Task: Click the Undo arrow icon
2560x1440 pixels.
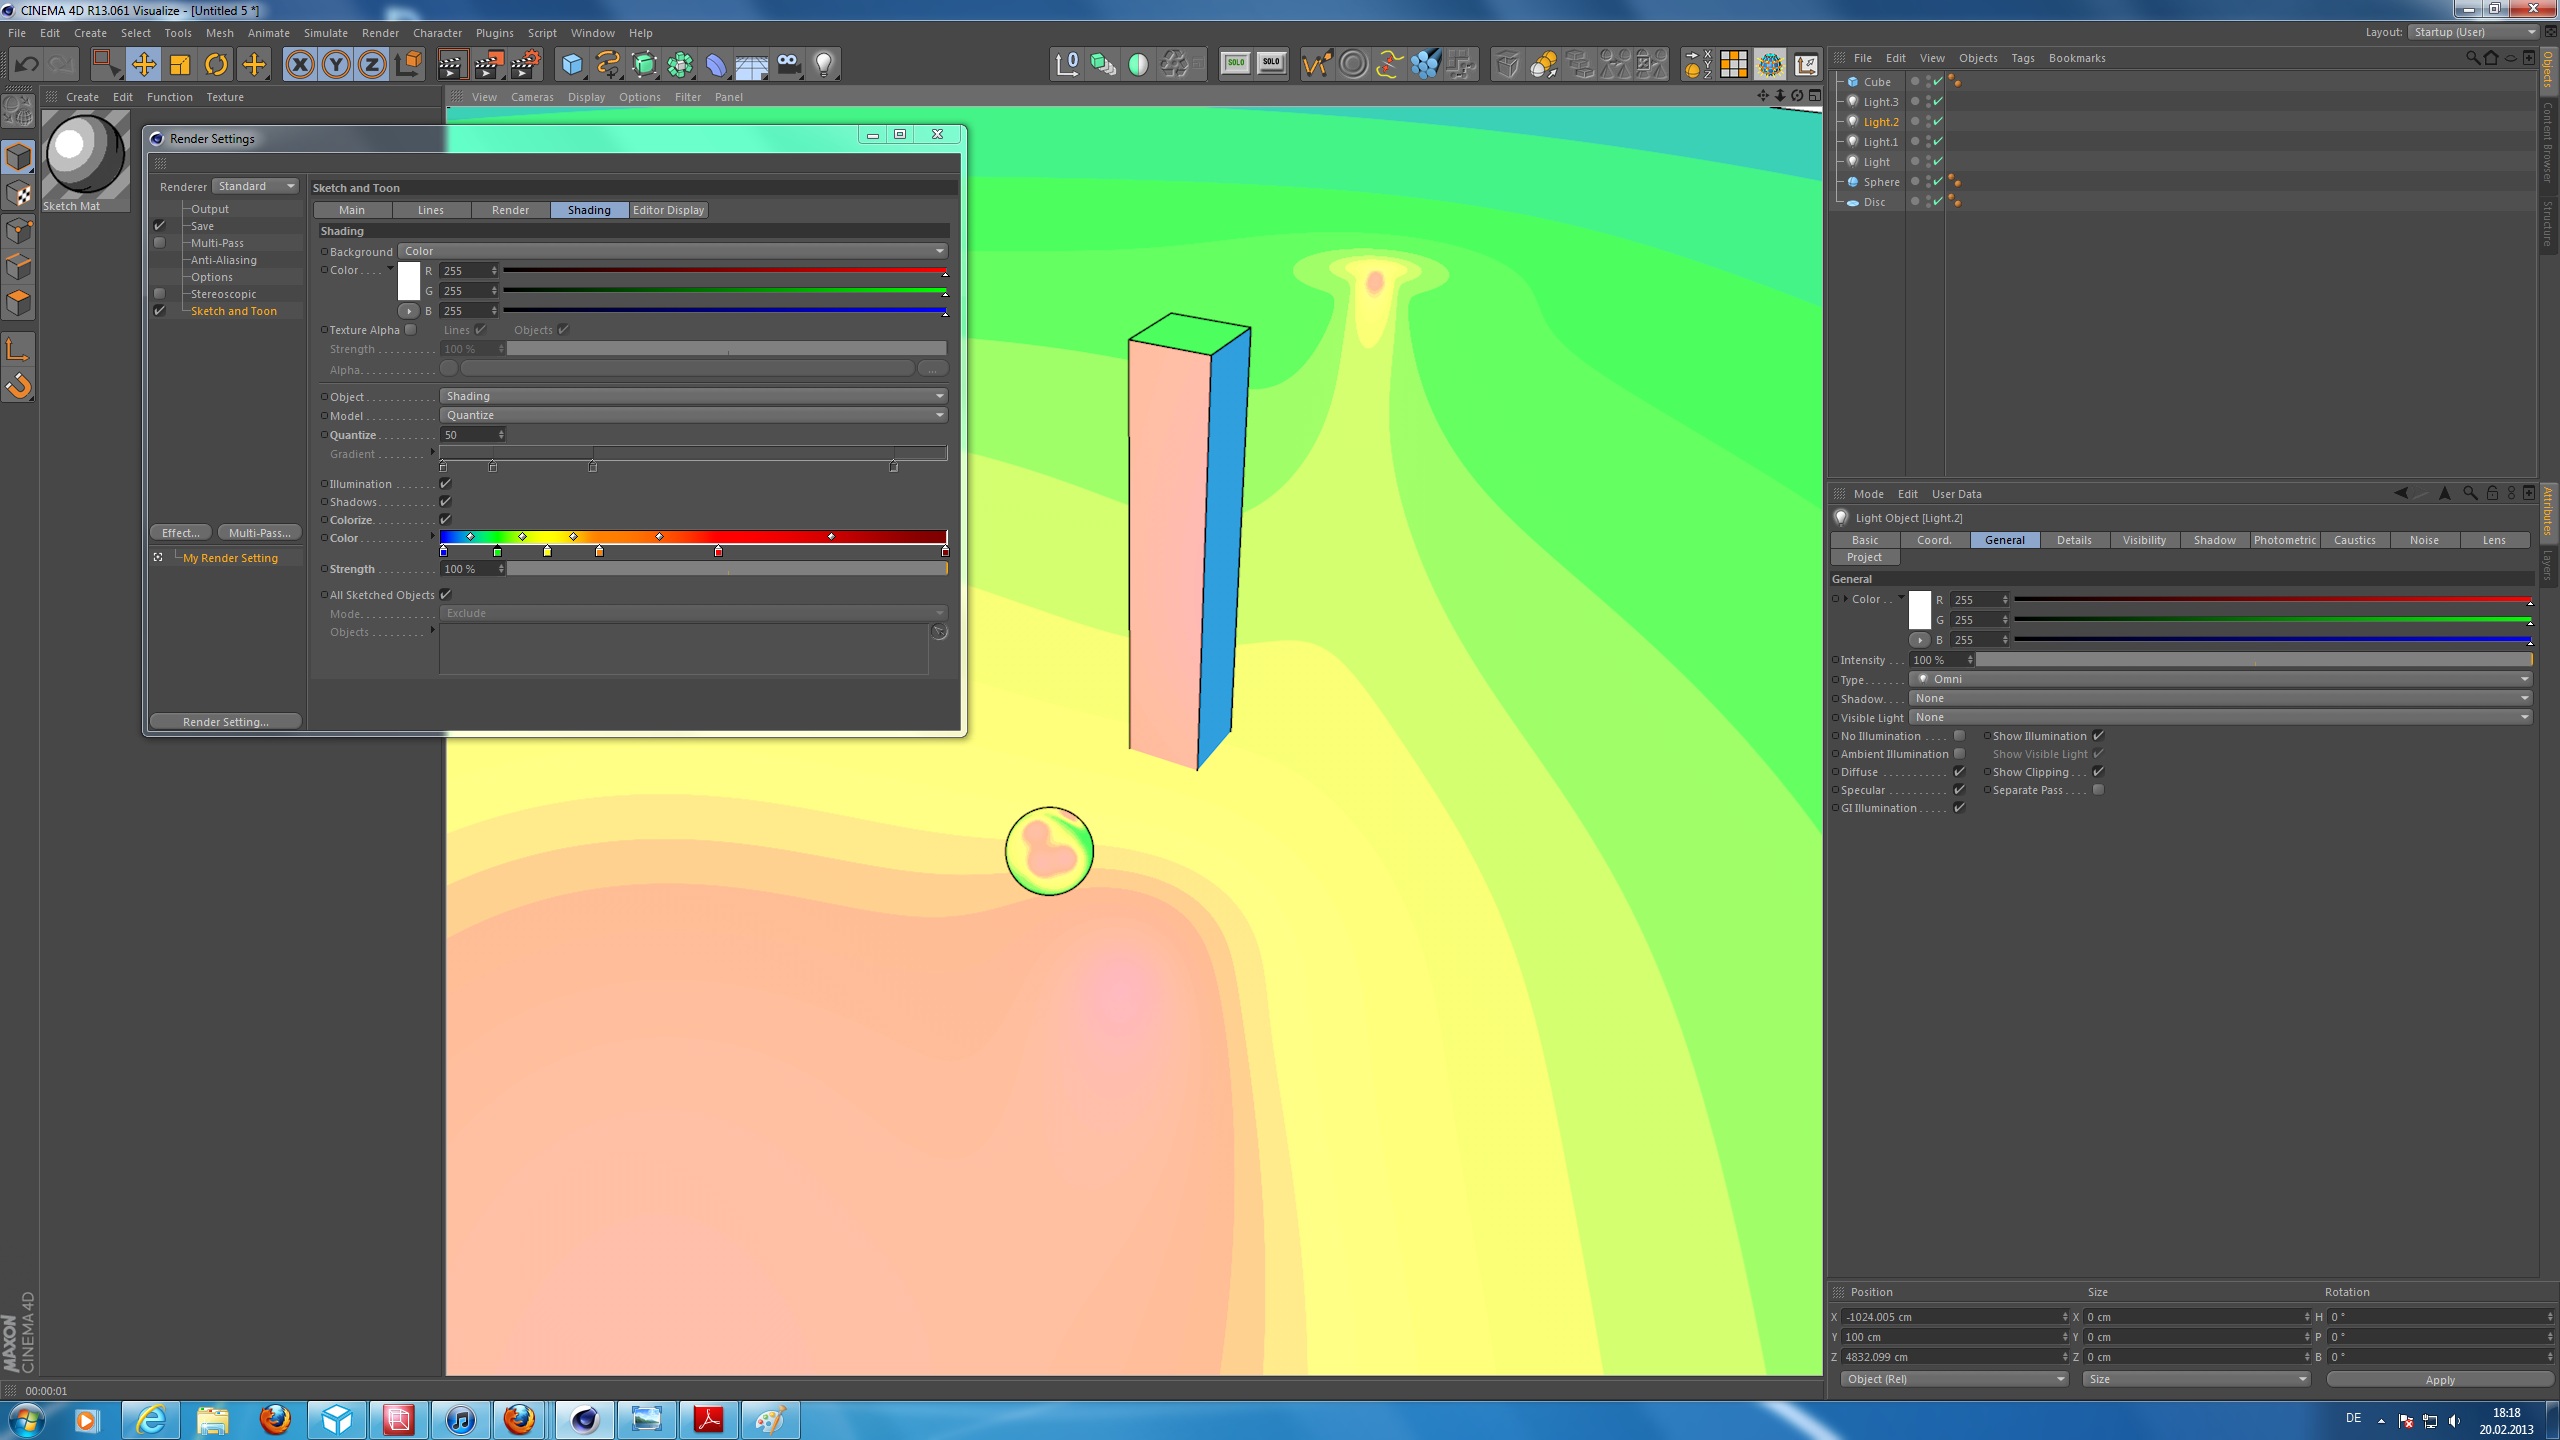Action: pyautogui.click(x=26, y=65)
